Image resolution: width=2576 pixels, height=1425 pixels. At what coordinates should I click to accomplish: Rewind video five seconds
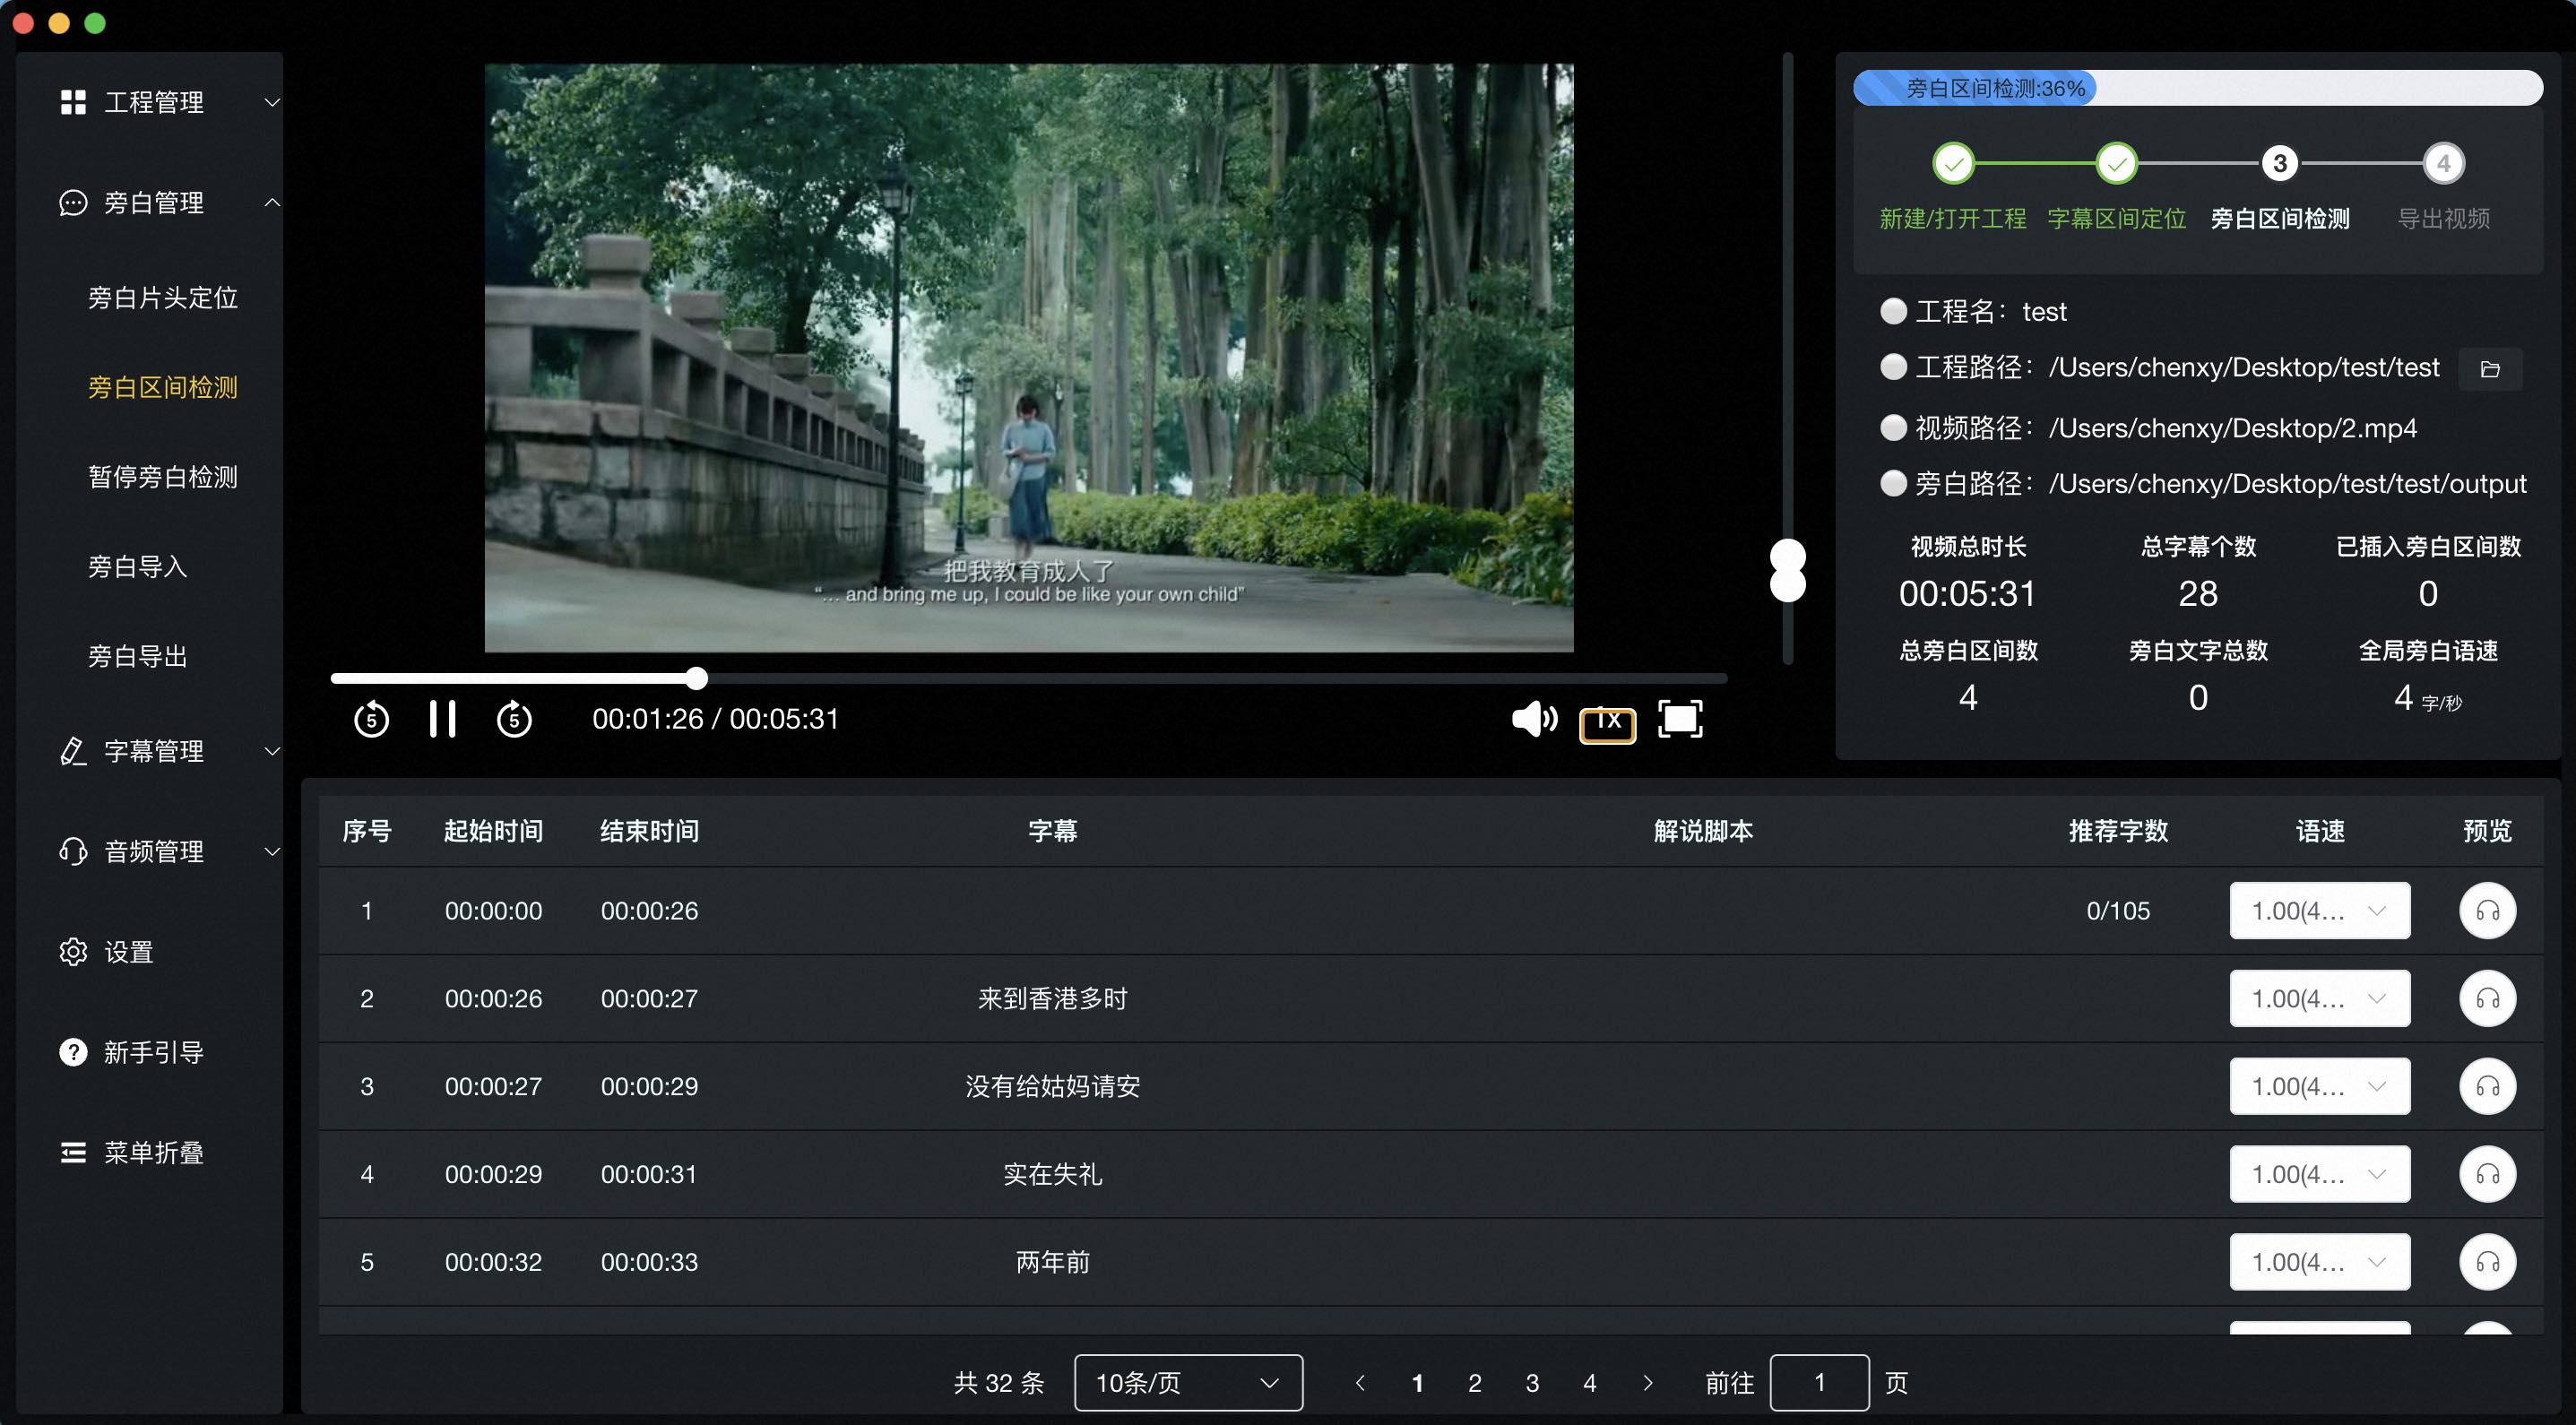(371, 719)
